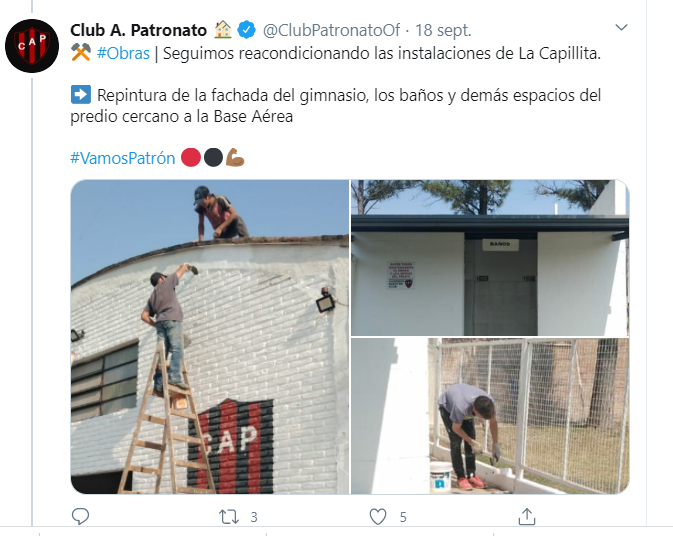Open the #Obras hashtag

(x=123, y=54)
